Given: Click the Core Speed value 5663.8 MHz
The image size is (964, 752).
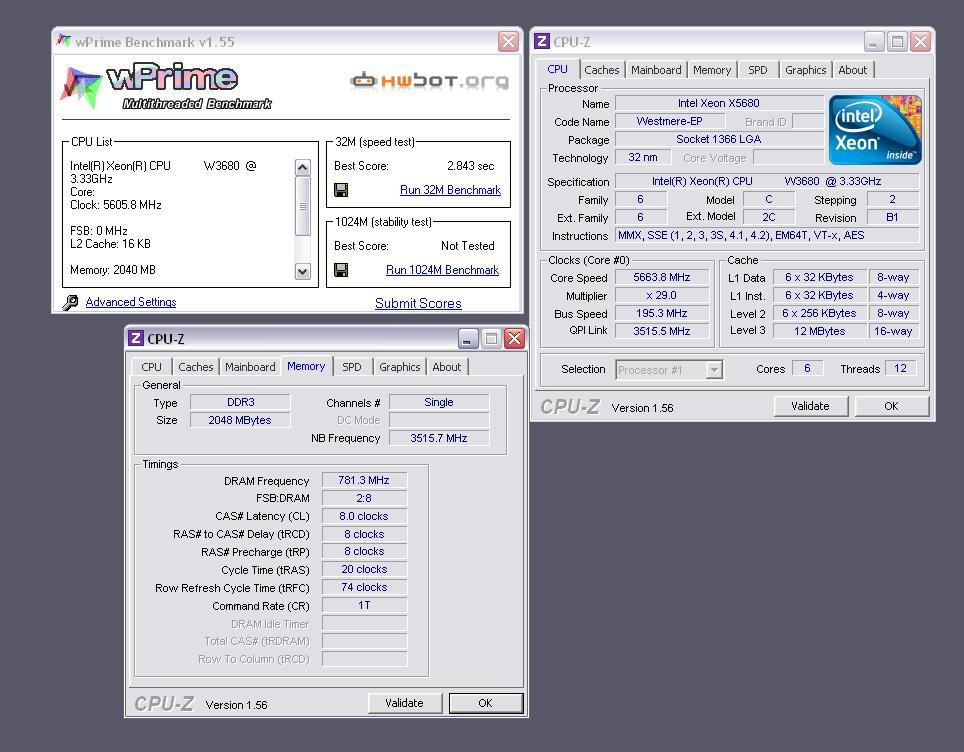Looking at the screenshot, I should point(662,277).
